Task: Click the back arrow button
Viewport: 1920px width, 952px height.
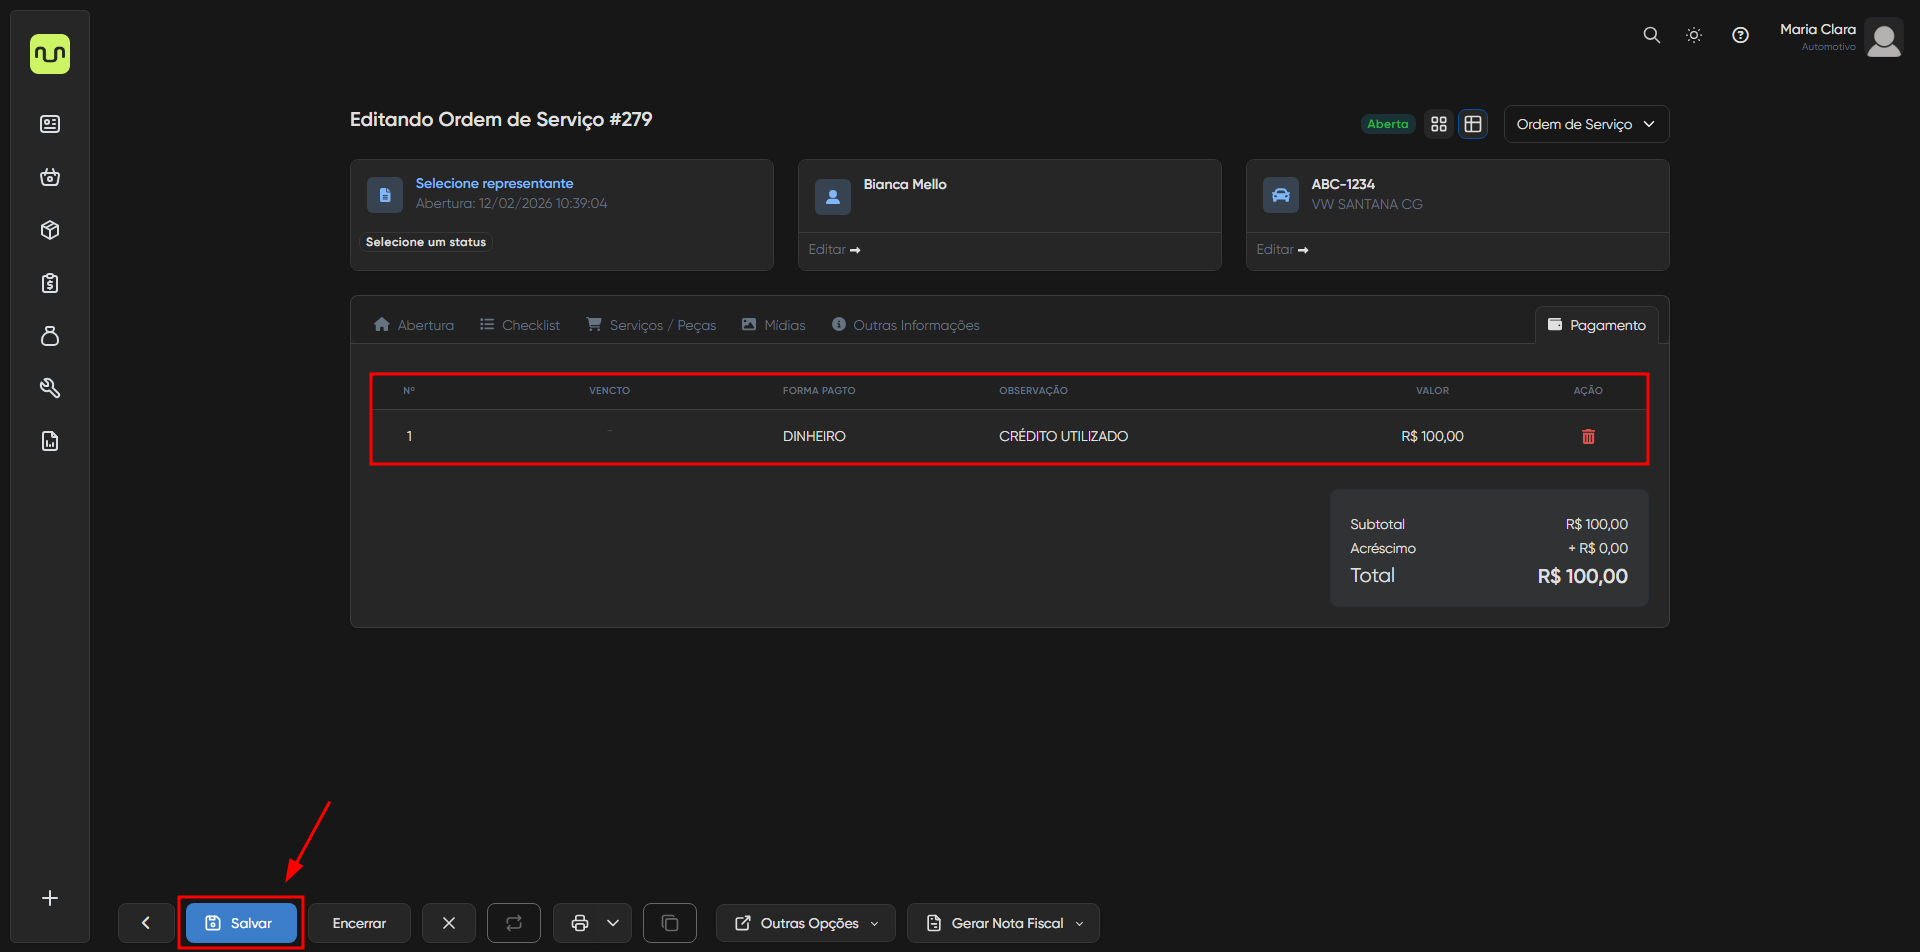Action: pyautogui.click(x=146, y=923)
